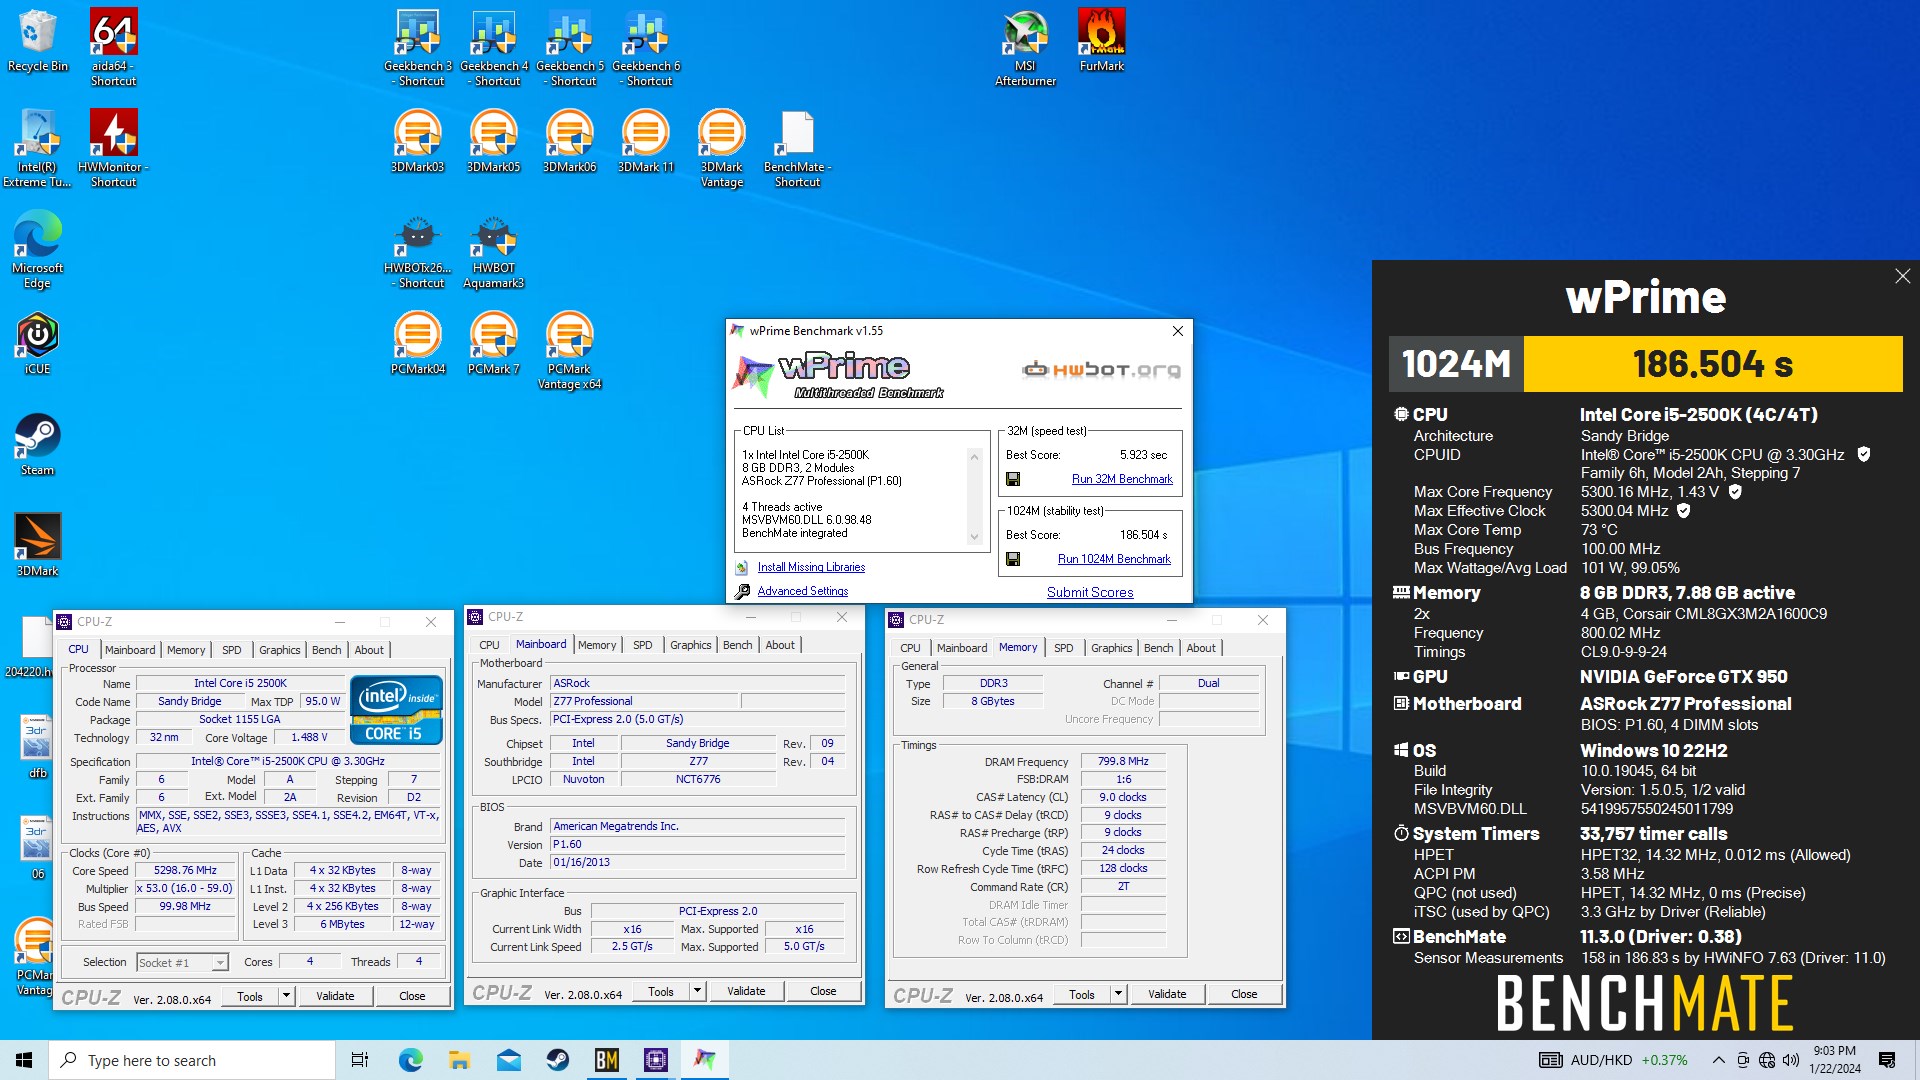Click the taskbar search box

click(x=192, y=1060)
